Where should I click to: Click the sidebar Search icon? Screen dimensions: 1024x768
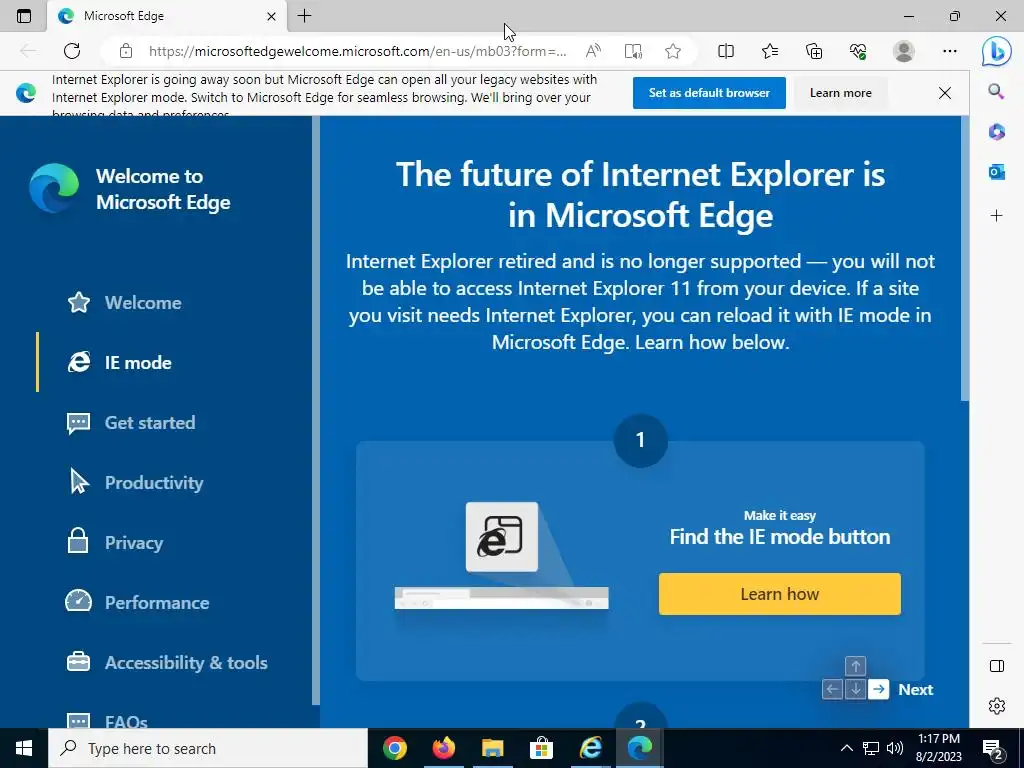pyautogui.click(x=996, y=91)
